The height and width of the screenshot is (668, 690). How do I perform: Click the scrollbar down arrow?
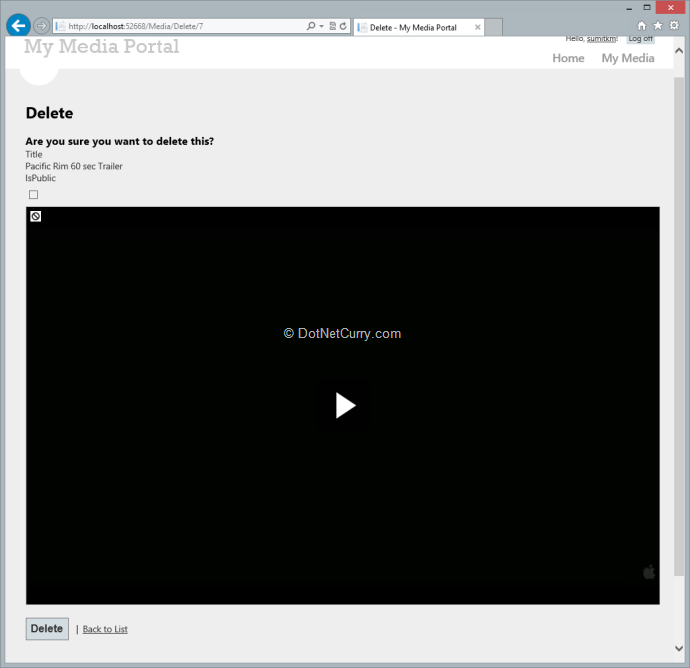point(679,648)
